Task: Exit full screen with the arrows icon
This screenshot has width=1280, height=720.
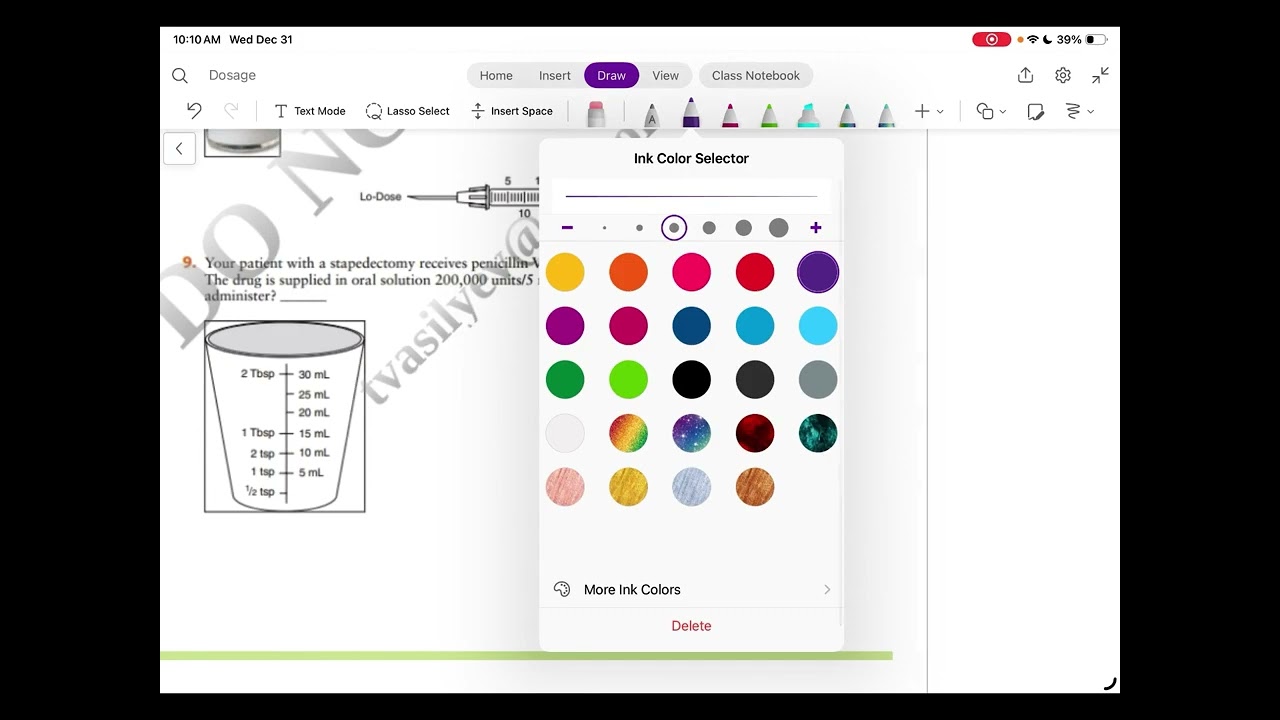Action: click(x=1100, y=75)
